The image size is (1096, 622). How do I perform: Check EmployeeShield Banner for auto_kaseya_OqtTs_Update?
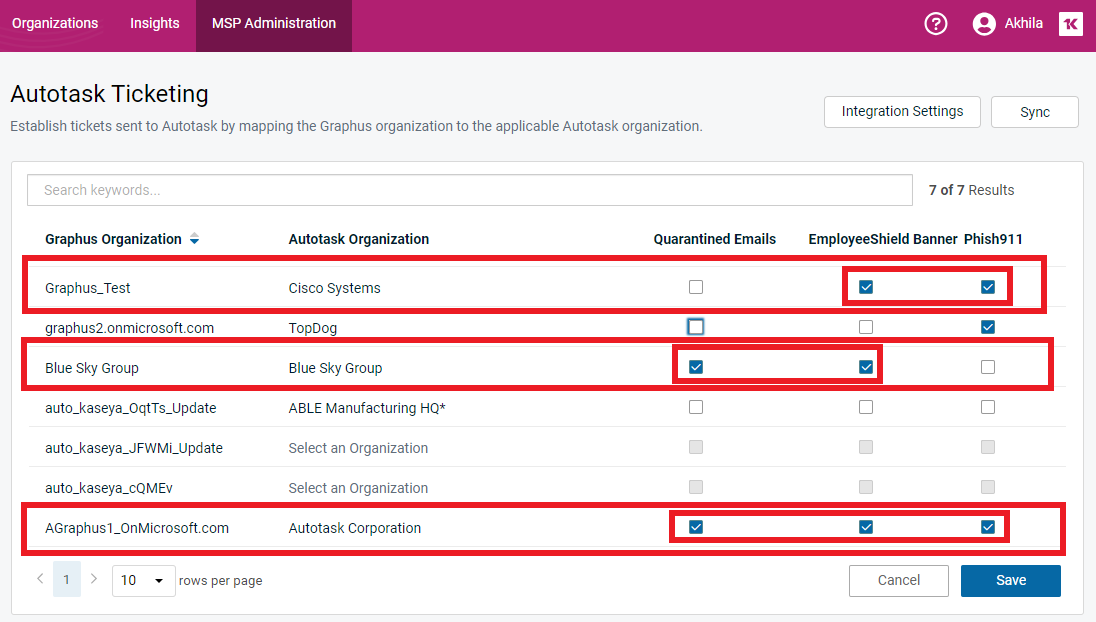tap(866, 407)
